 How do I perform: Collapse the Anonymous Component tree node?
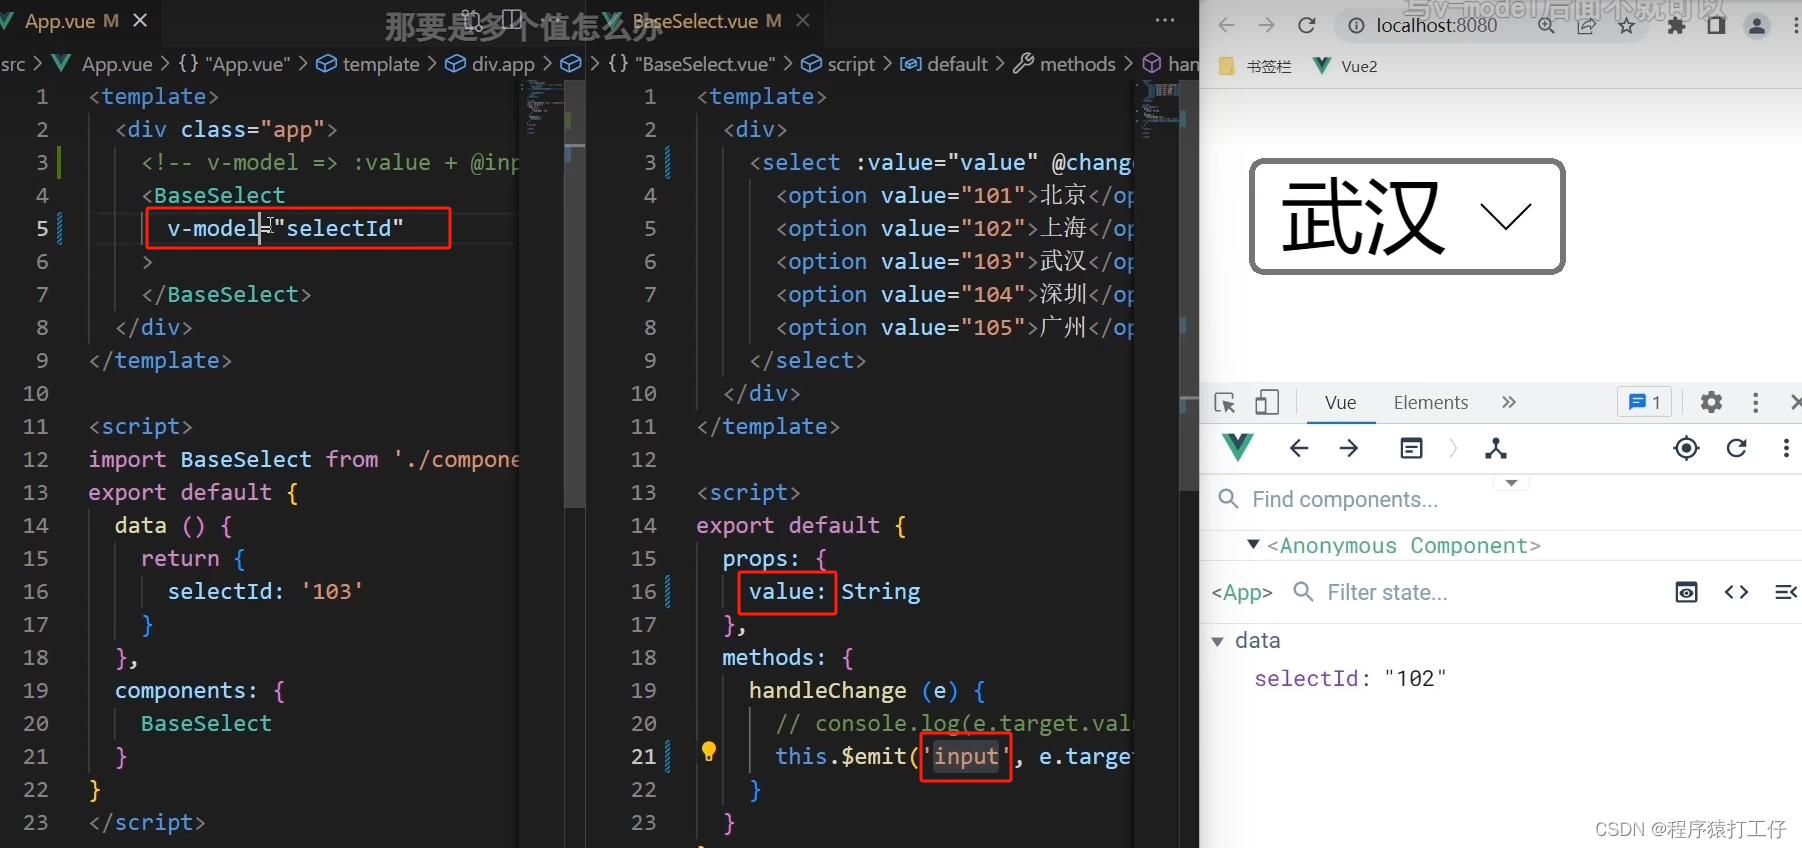[x=1253, y=544]
